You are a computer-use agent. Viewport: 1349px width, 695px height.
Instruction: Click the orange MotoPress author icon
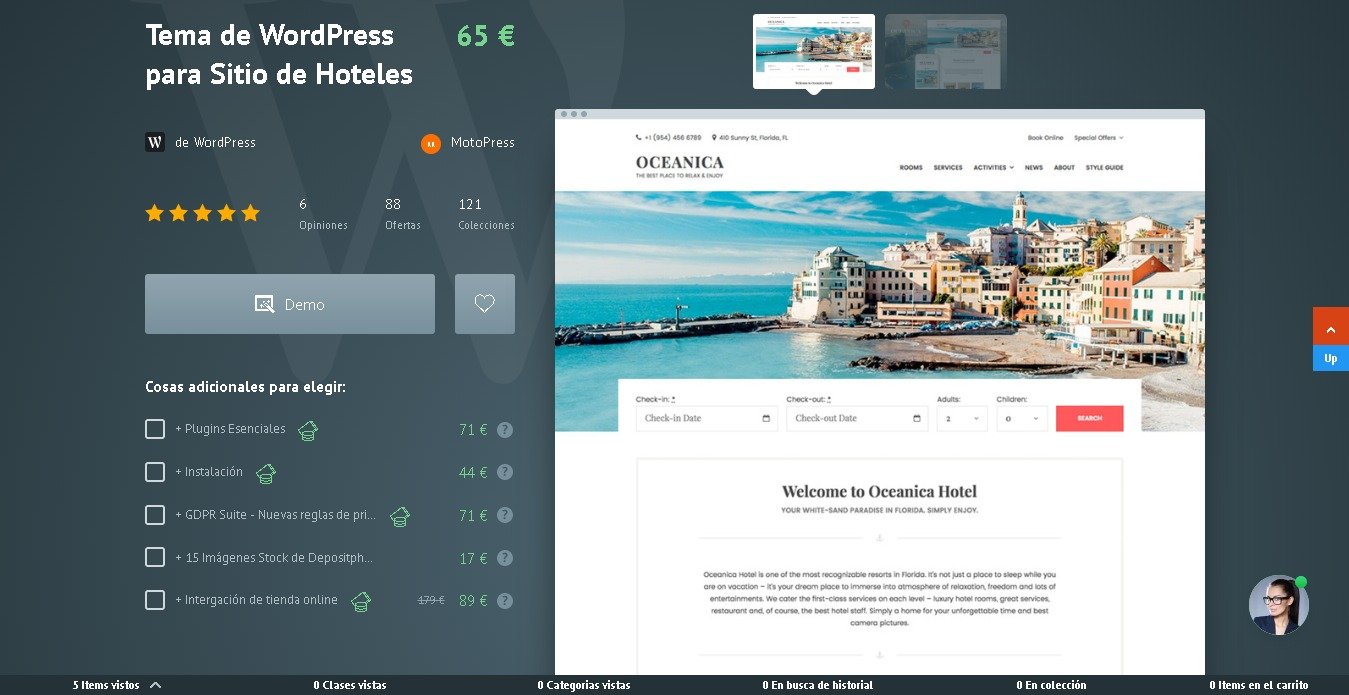tap(431, 143)
